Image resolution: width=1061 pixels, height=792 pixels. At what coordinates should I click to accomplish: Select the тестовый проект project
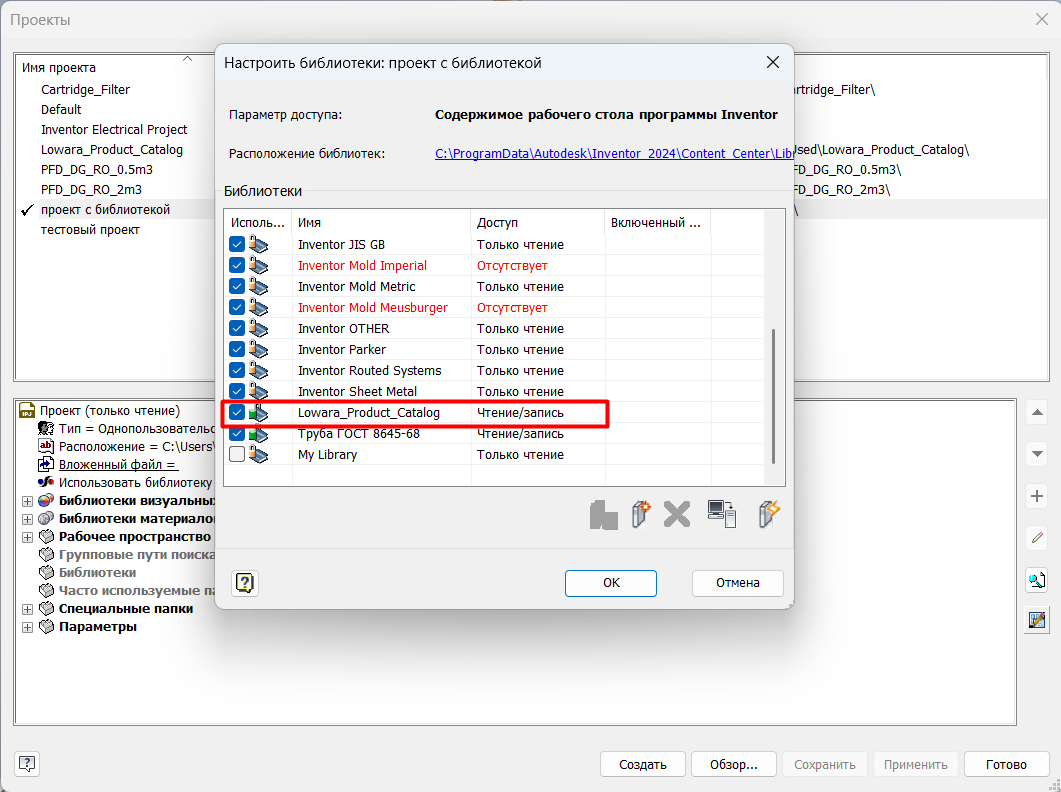point(90,229)
